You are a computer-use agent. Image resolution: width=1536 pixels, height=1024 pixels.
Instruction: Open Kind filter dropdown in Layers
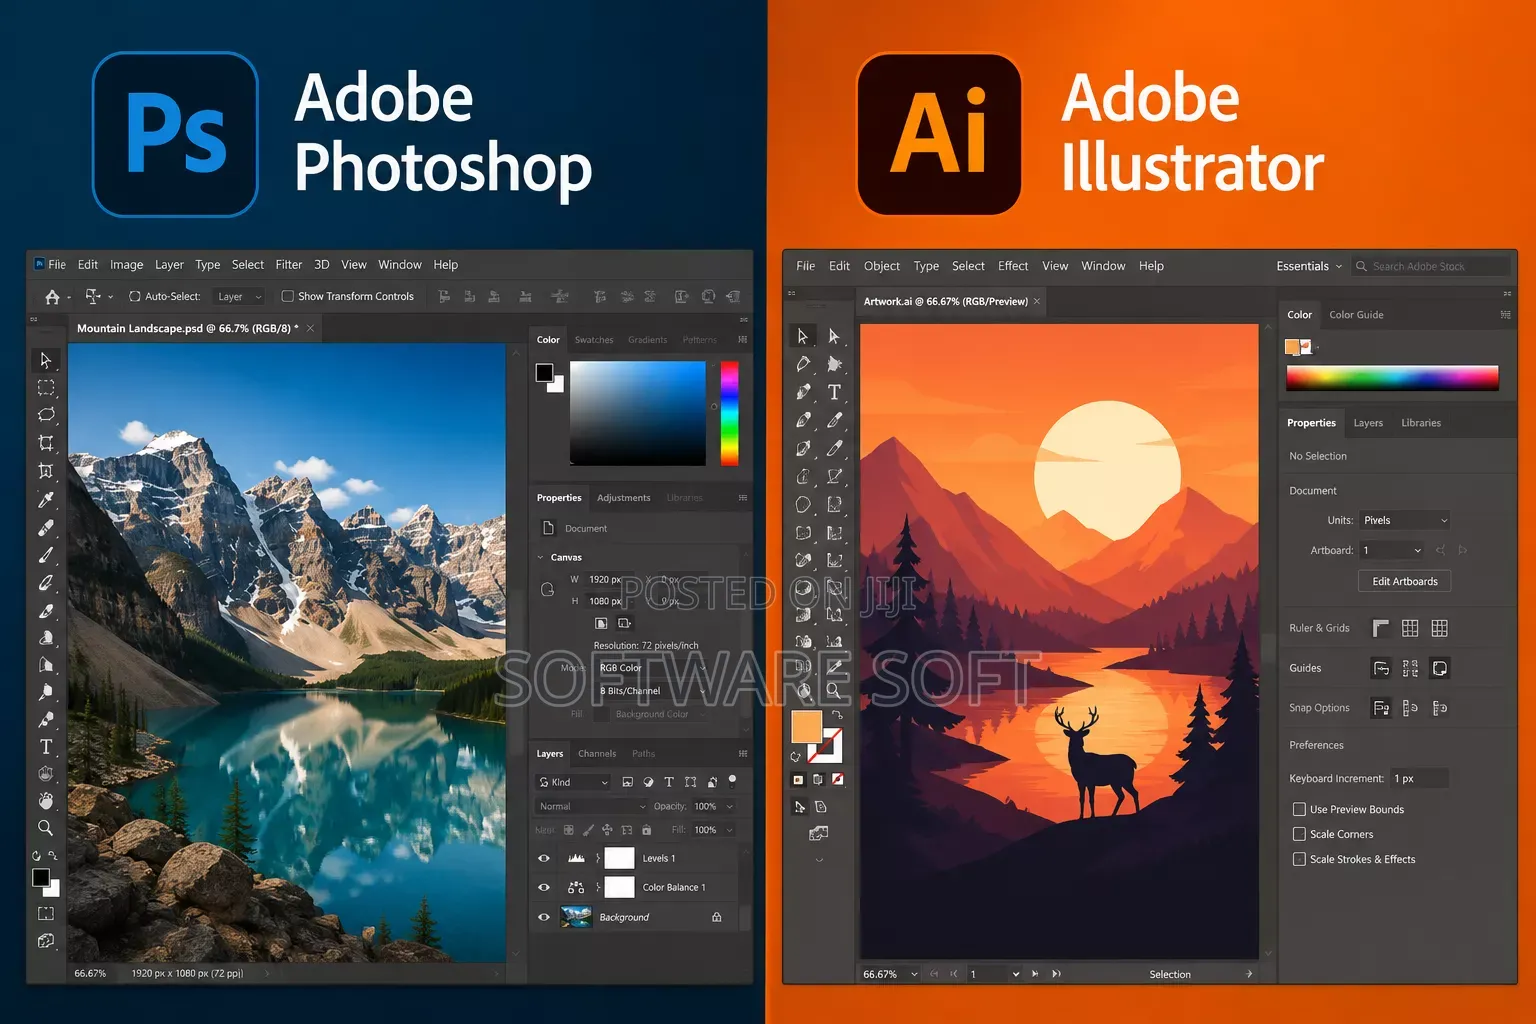tap(574, 782)
